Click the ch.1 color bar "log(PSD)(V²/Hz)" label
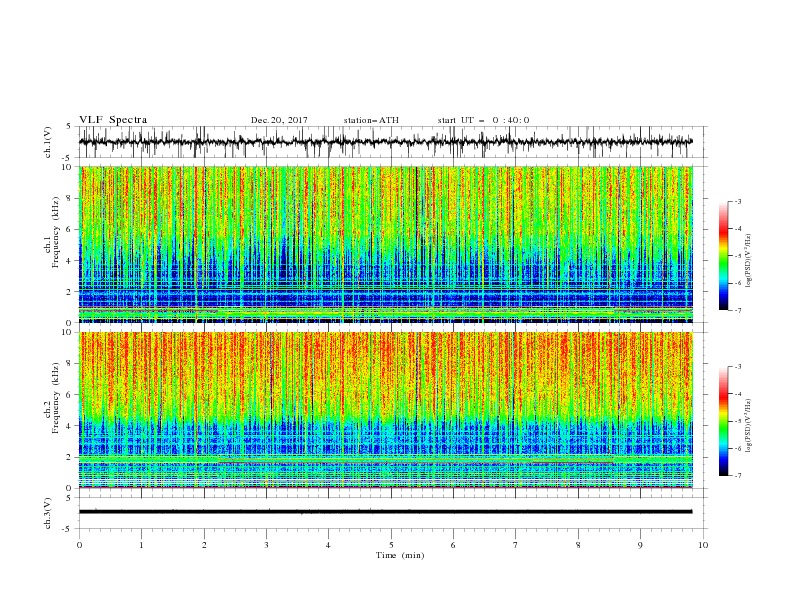792x612 pixels. tap(749, 261)
